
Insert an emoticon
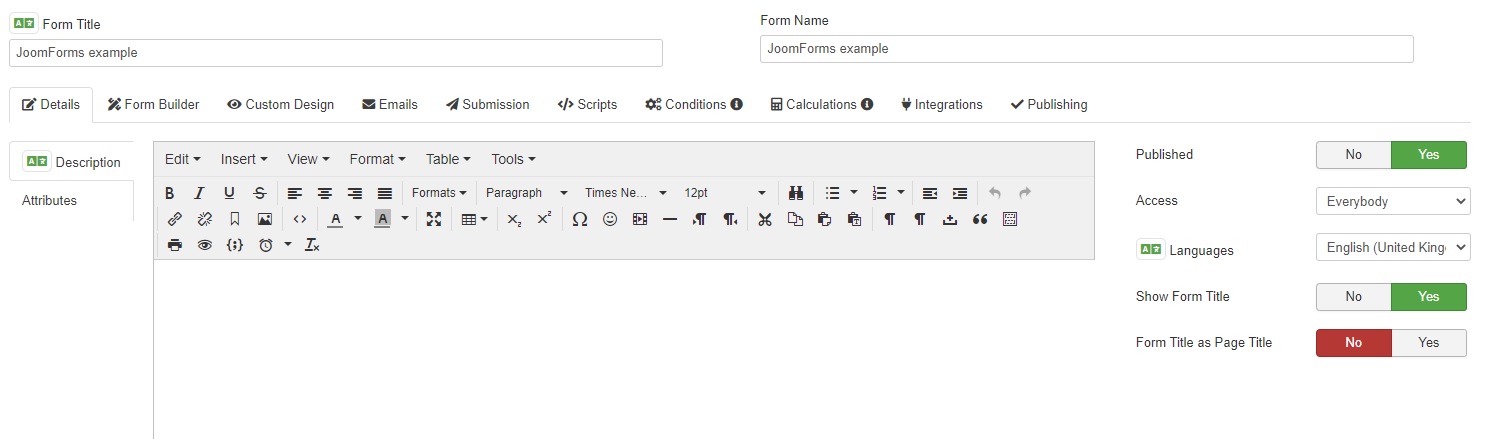click(x=610, y=219)
